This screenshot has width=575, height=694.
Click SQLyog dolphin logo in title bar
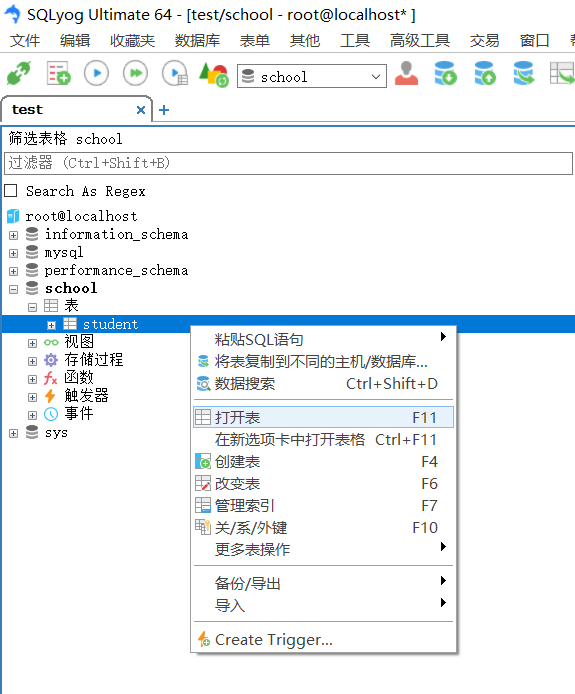[12, 14]
